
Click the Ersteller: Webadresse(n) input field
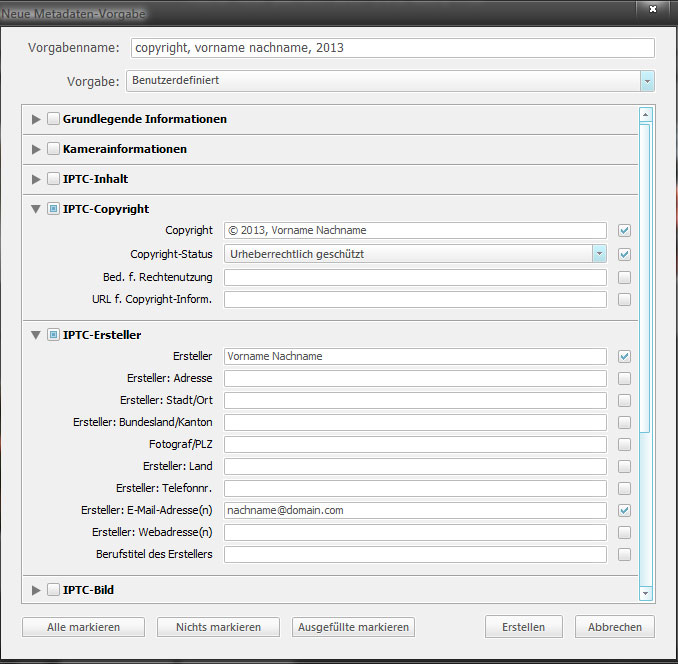(415, 532)
